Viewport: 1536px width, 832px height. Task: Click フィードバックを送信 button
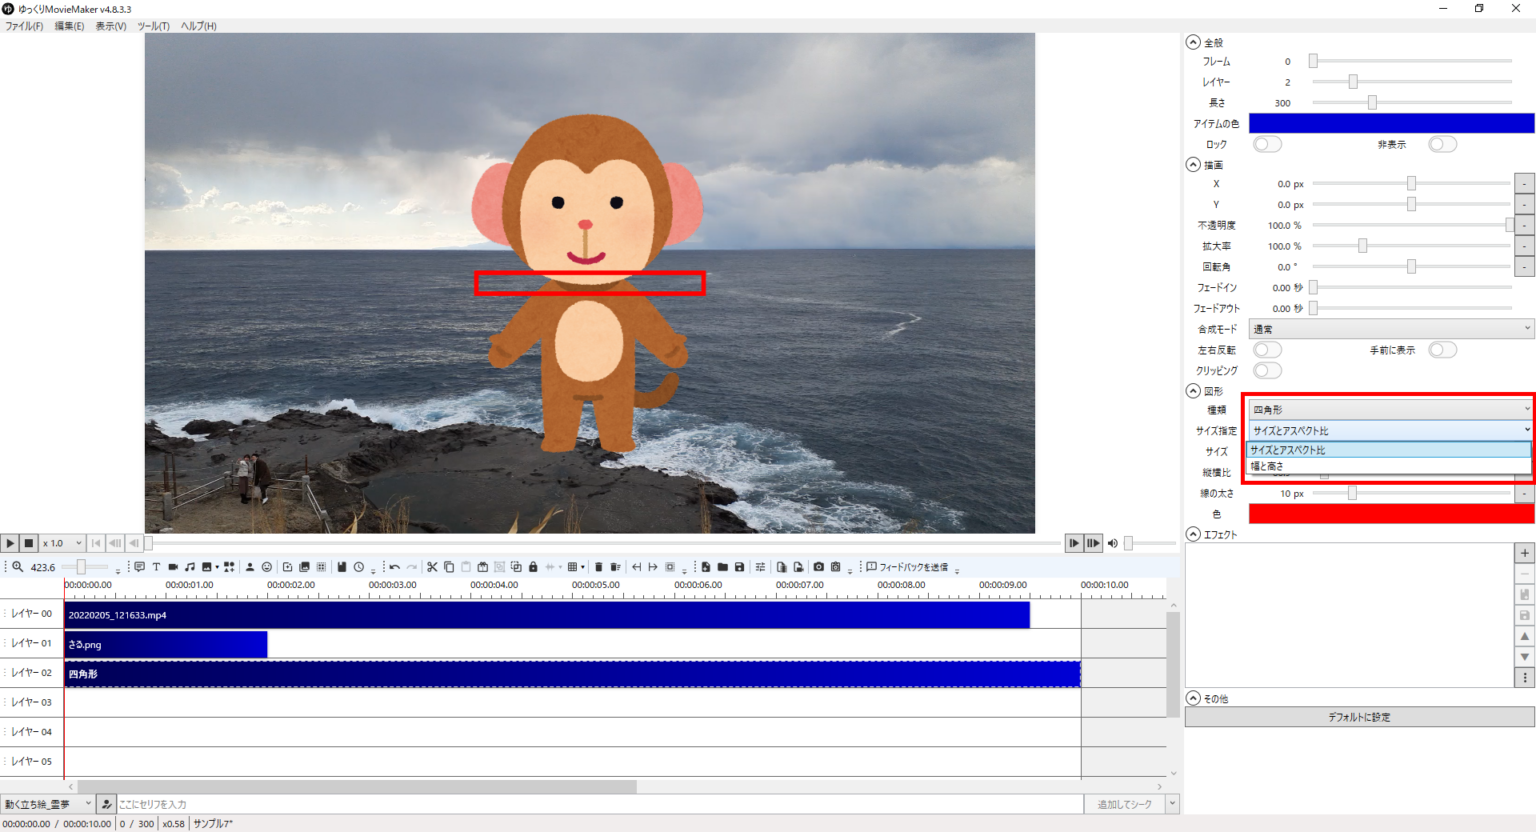click(907, 567)
